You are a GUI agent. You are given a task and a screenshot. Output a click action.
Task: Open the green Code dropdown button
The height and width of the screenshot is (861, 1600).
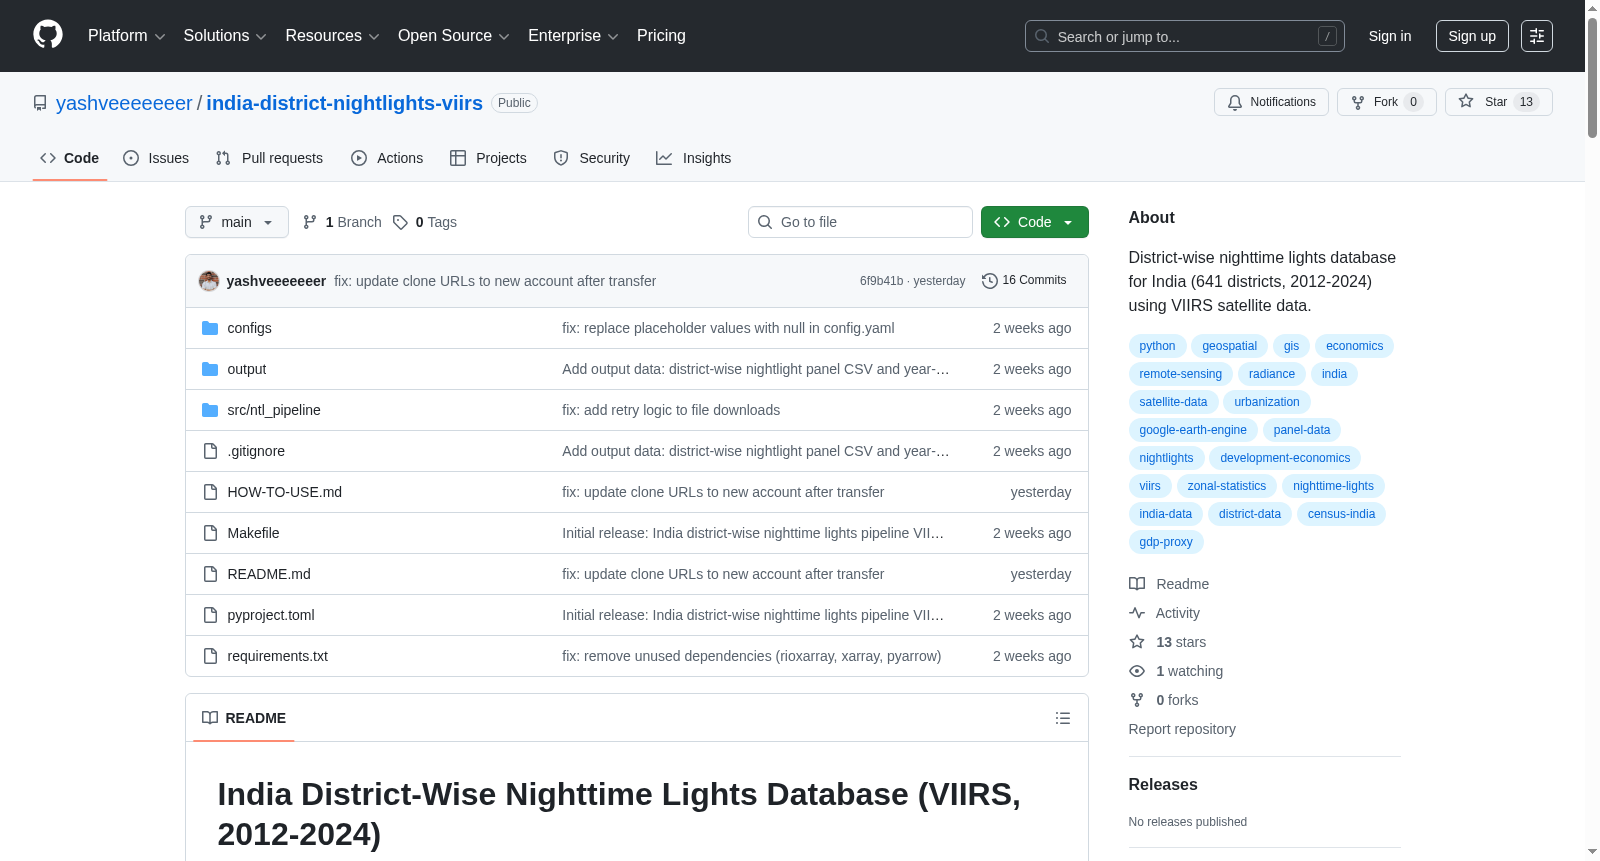point(1035,222)
